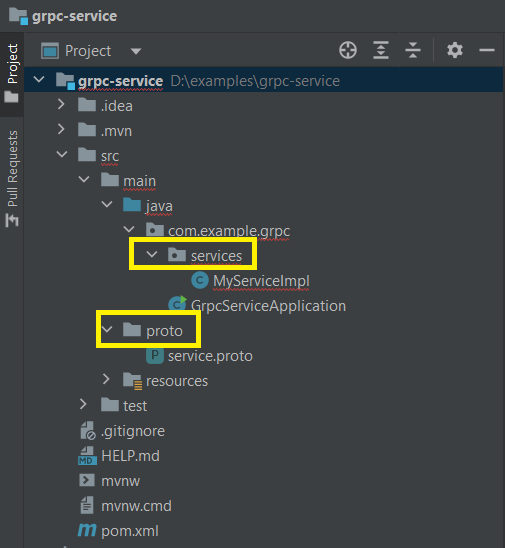Image resolution: width=505 pixels, height=548 pixels.
Task: Select the .gitignore file
Action: click(122, 431)
